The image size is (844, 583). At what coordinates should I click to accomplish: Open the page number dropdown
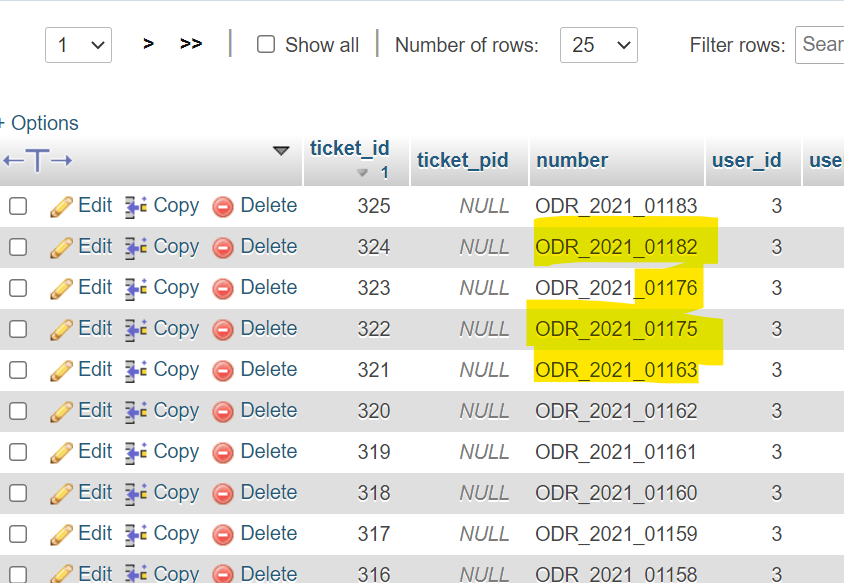click(78, 45)
